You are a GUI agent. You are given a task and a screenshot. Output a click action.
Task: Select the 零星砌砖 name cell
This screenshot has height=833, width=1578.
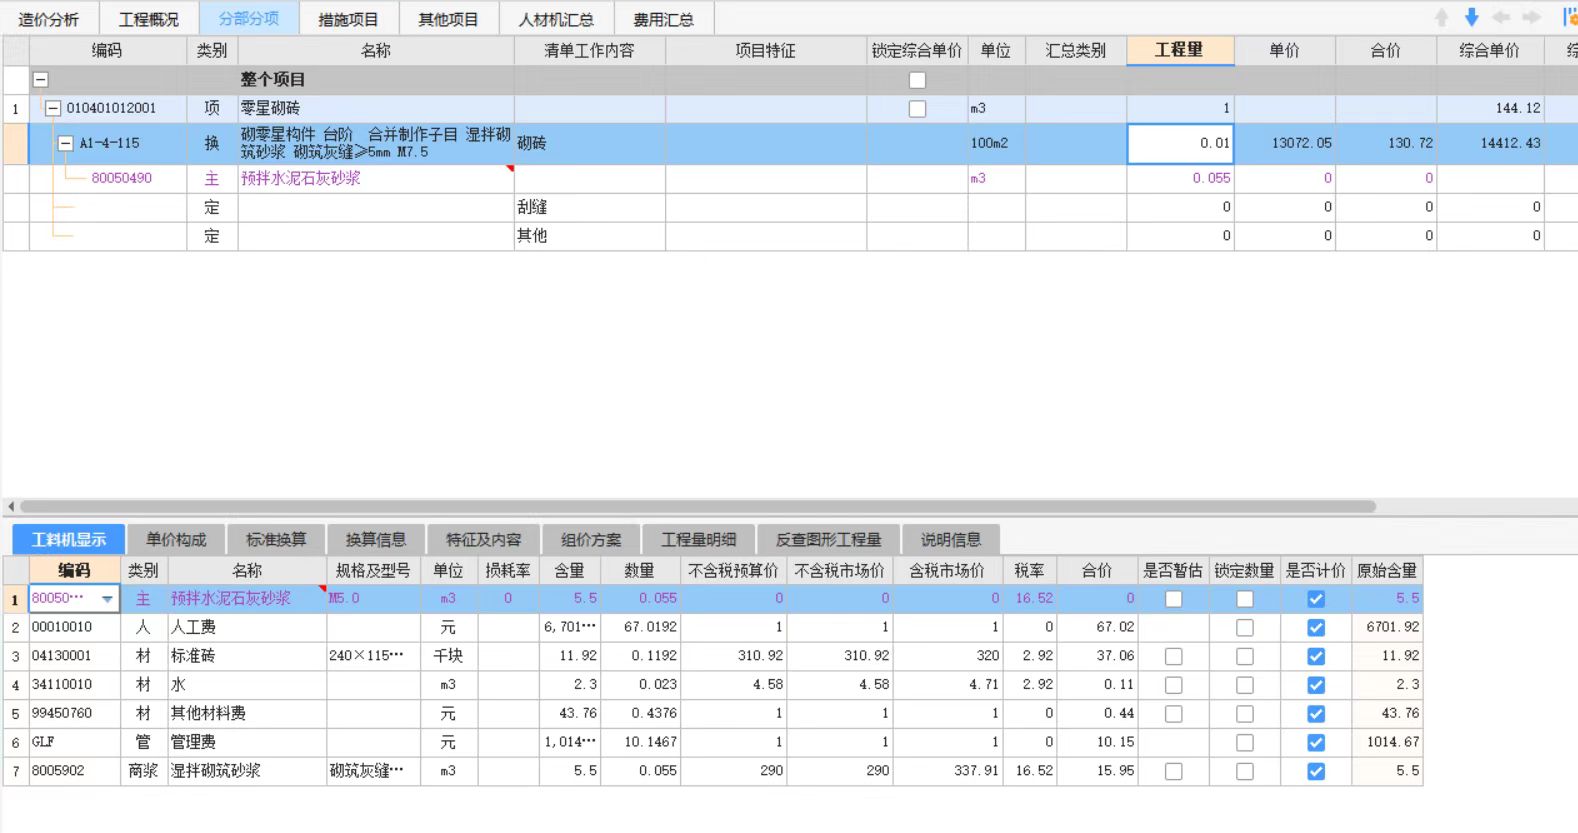pyautogui.click(x=376, y=109)
